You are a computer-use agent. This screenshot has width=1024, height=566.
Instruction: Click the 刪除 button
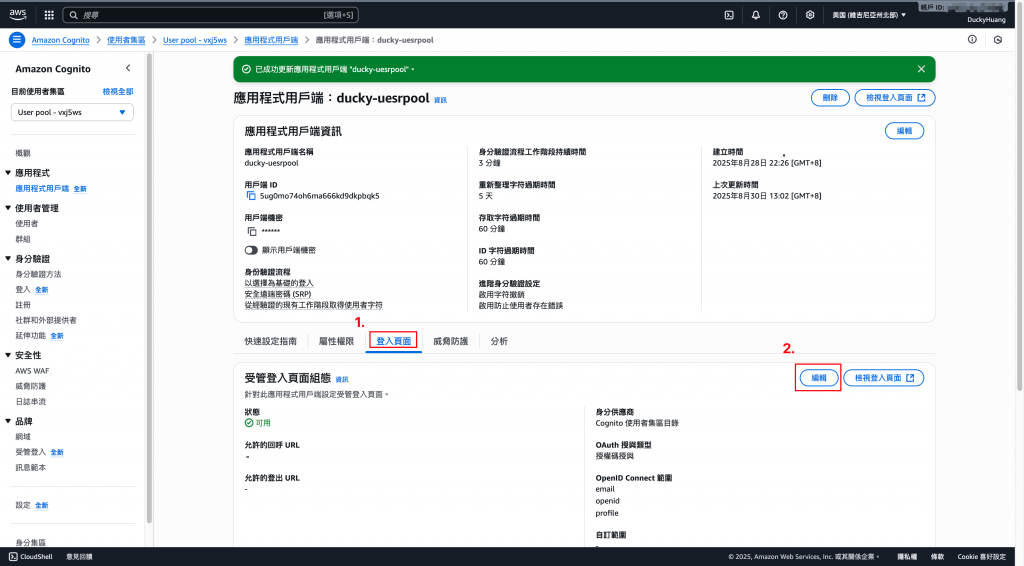click(x=830, y=98)
